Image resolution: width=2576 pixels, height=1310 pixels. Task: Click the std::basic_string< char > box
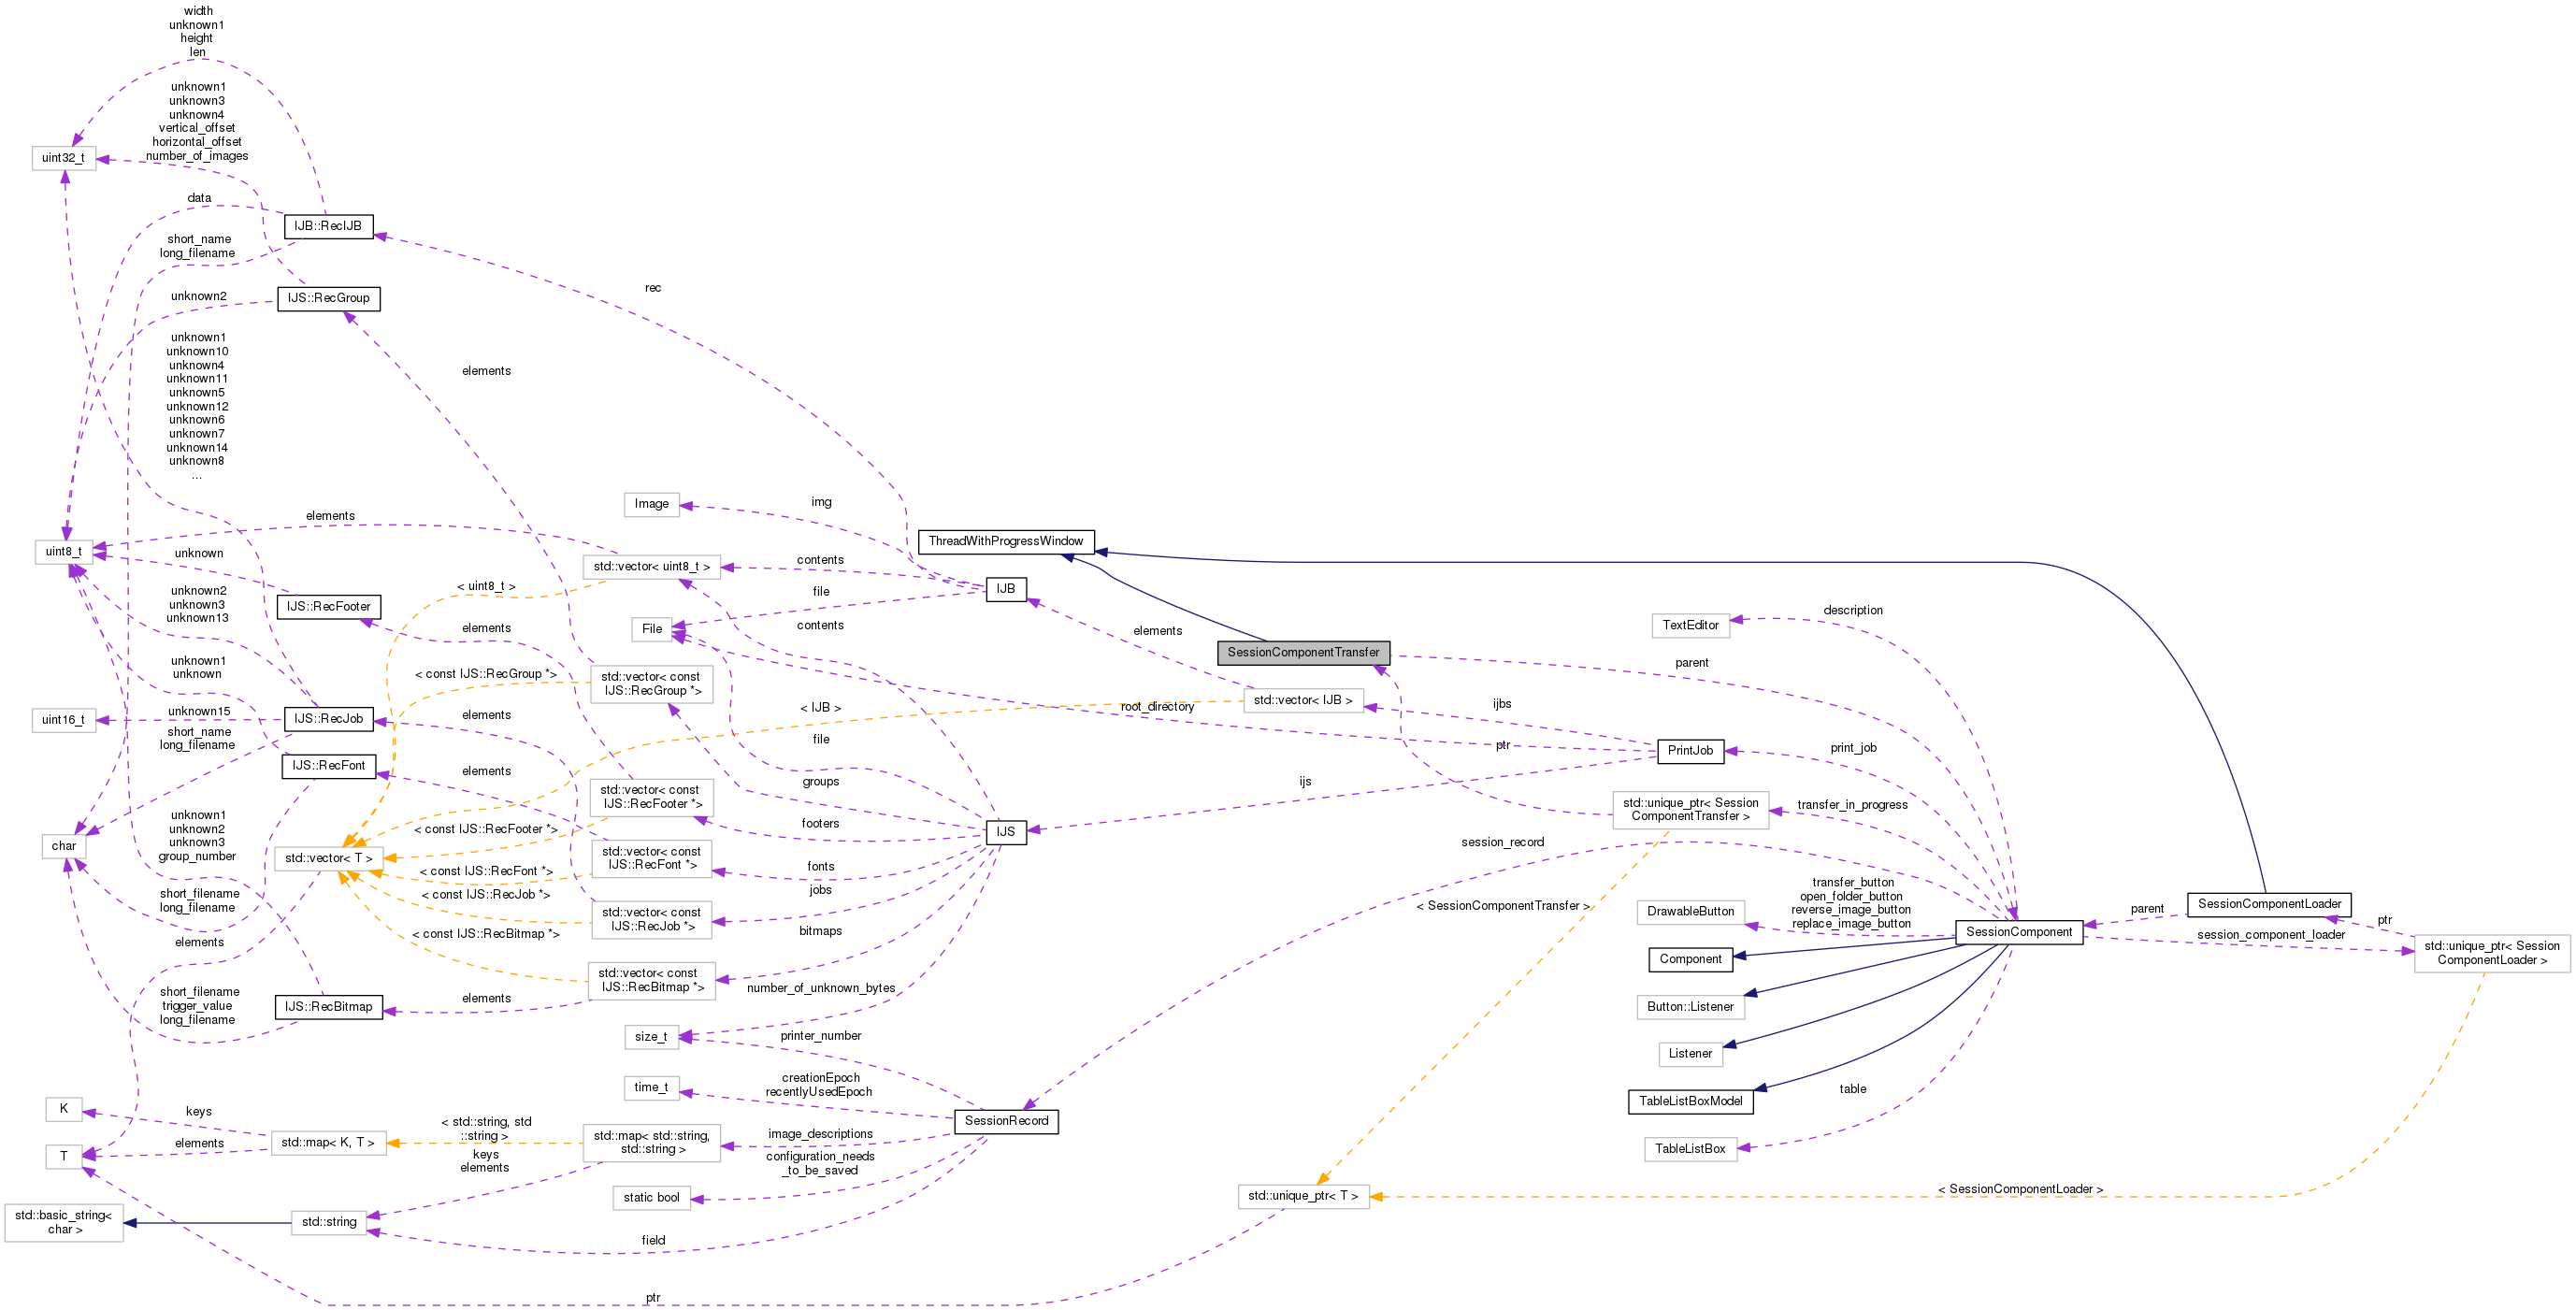pyautogui.click(x=64, y=1222)
